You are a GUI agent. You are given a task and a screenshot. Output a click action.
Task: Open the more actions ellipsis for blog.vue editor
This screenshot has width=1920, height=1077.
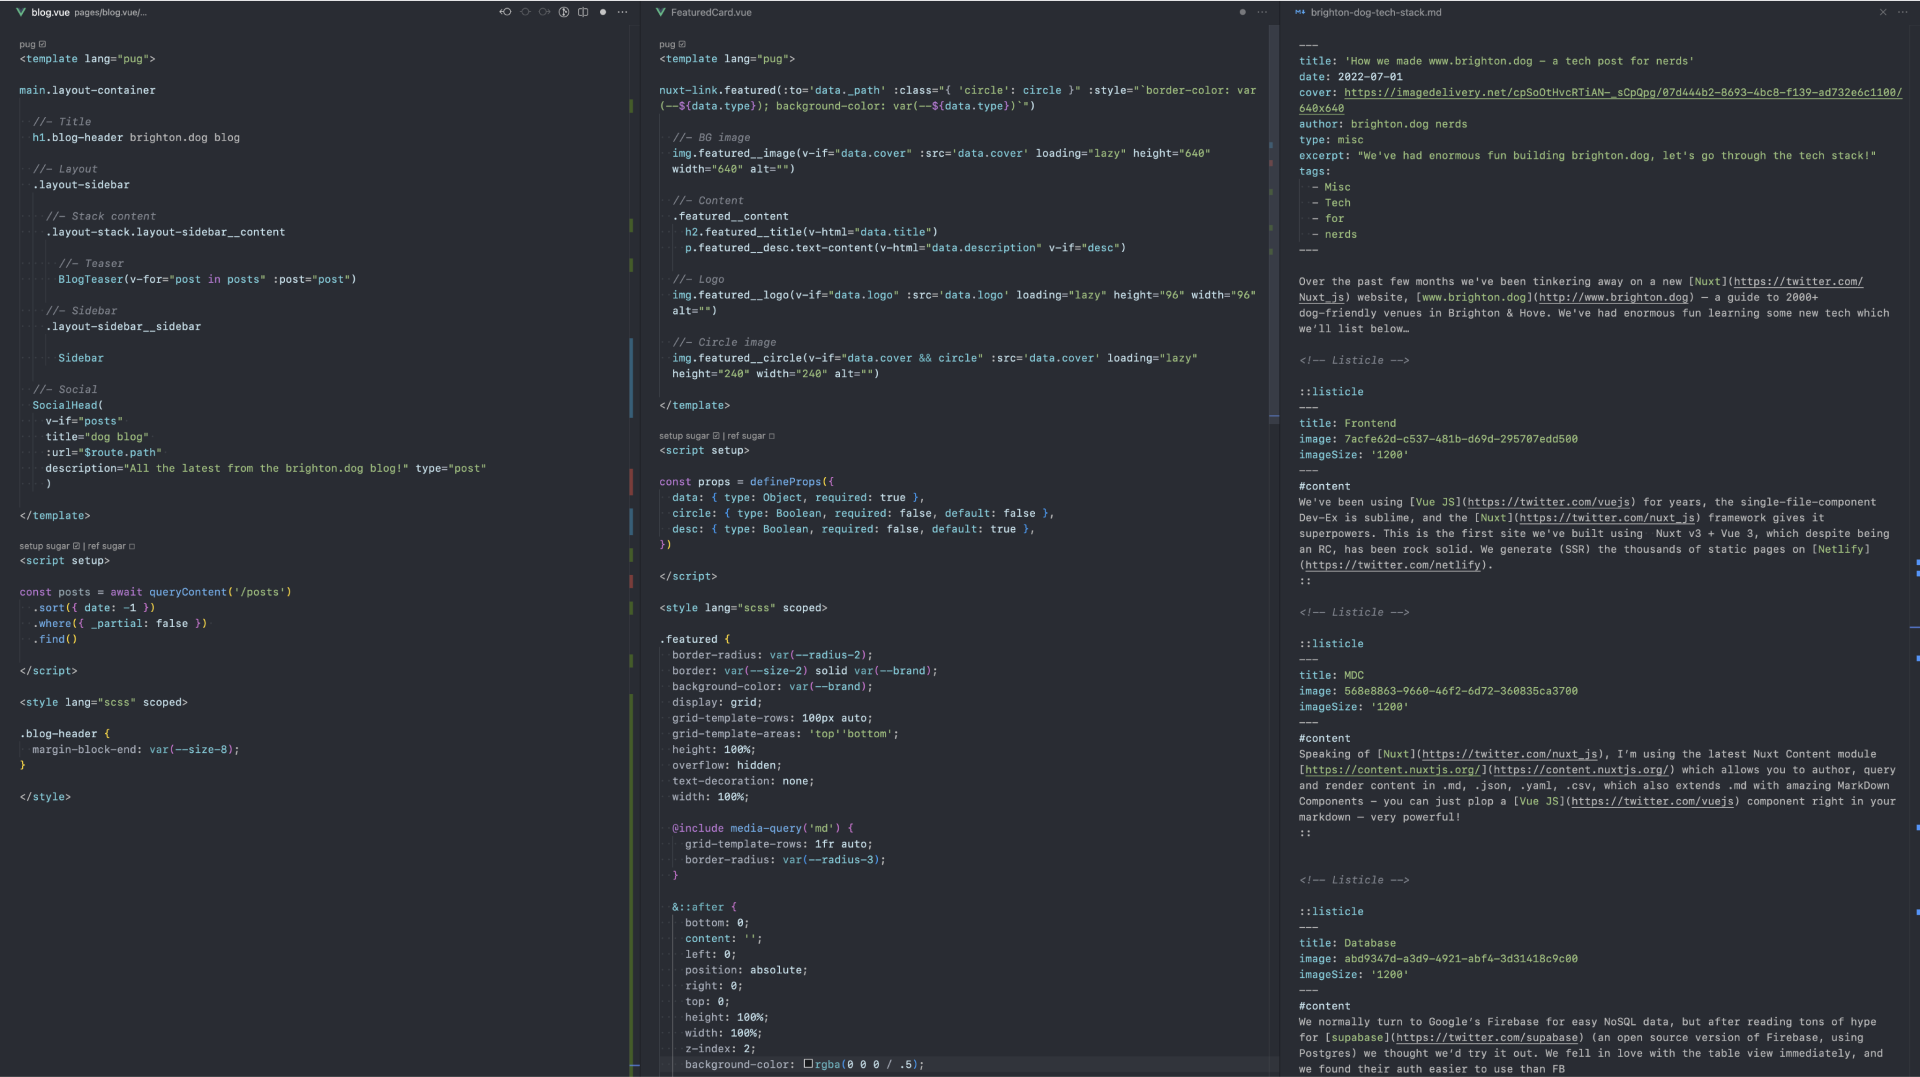[x=622, y=12]
